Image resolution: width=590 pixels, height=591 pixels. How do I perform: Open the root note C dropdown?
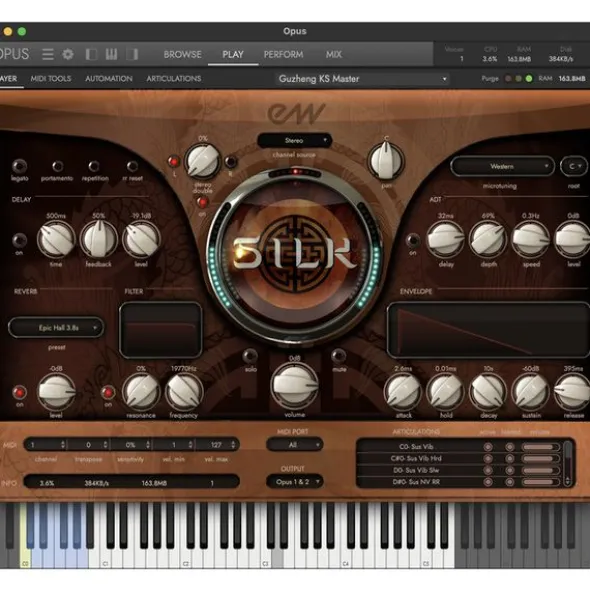click(574, 166)
